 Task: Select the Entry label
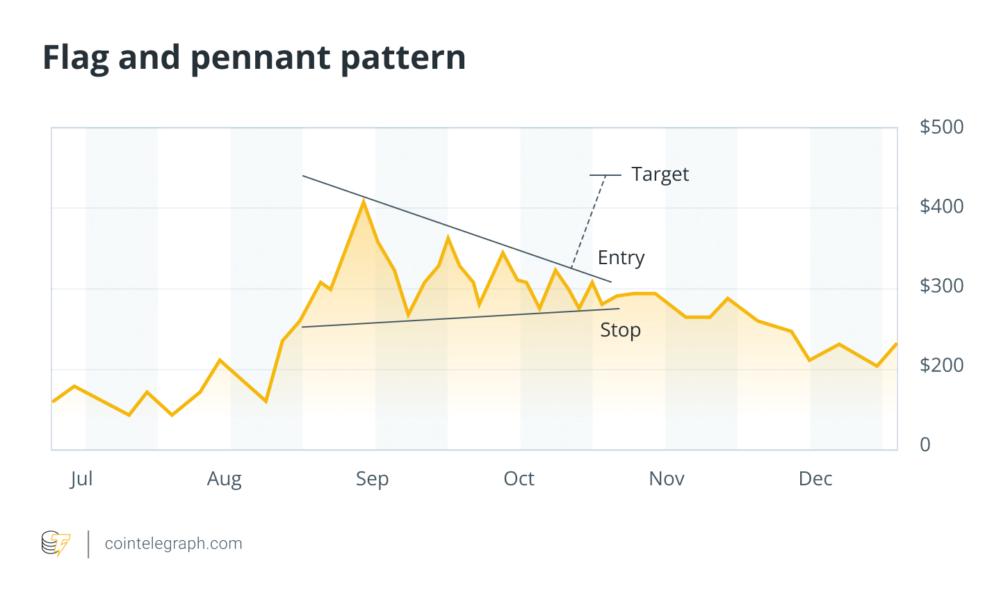coord(621,258)
